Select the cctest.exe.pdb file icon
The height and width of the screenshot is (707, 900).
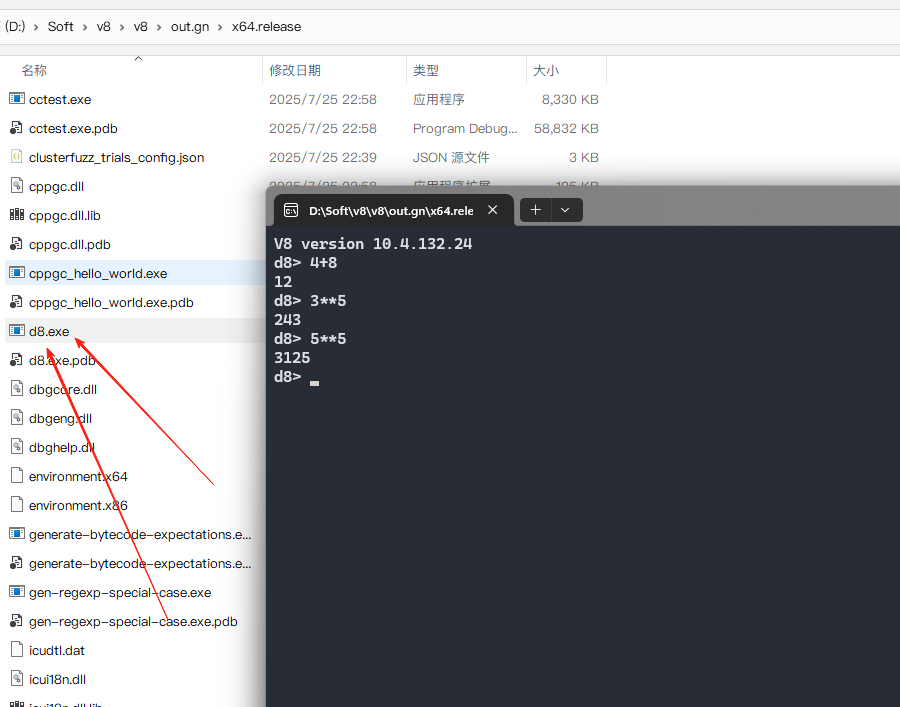click(x=16, y=128)
